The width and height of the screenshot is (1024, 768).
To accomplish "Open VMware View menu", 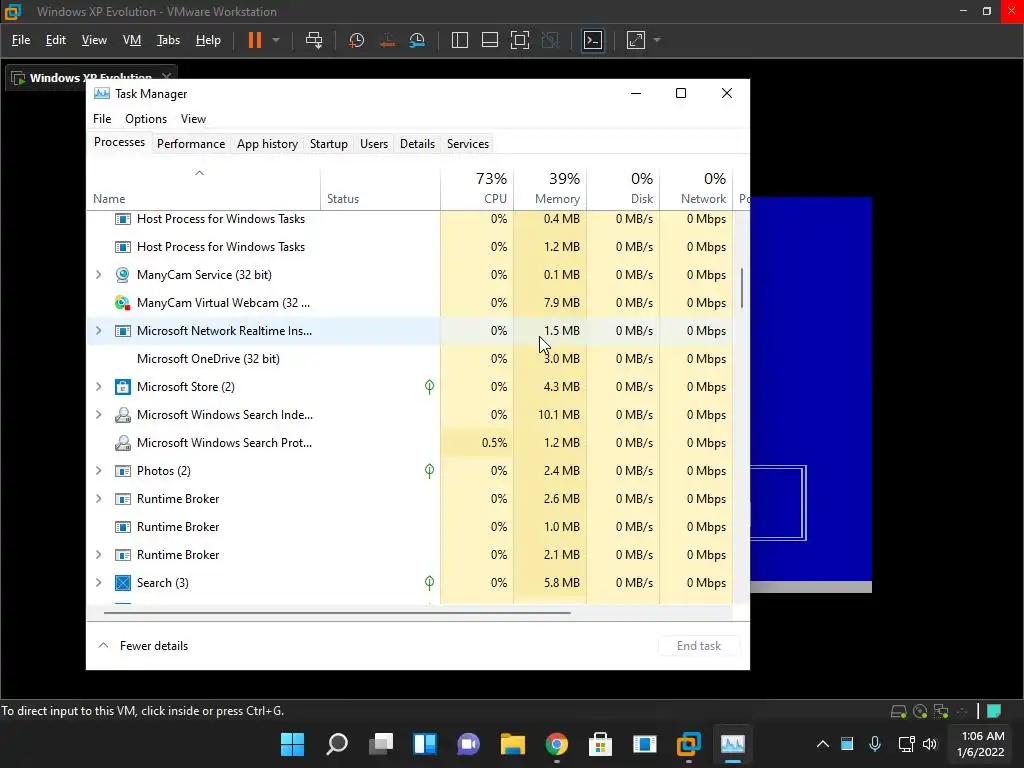I will [x=94, y=40].
